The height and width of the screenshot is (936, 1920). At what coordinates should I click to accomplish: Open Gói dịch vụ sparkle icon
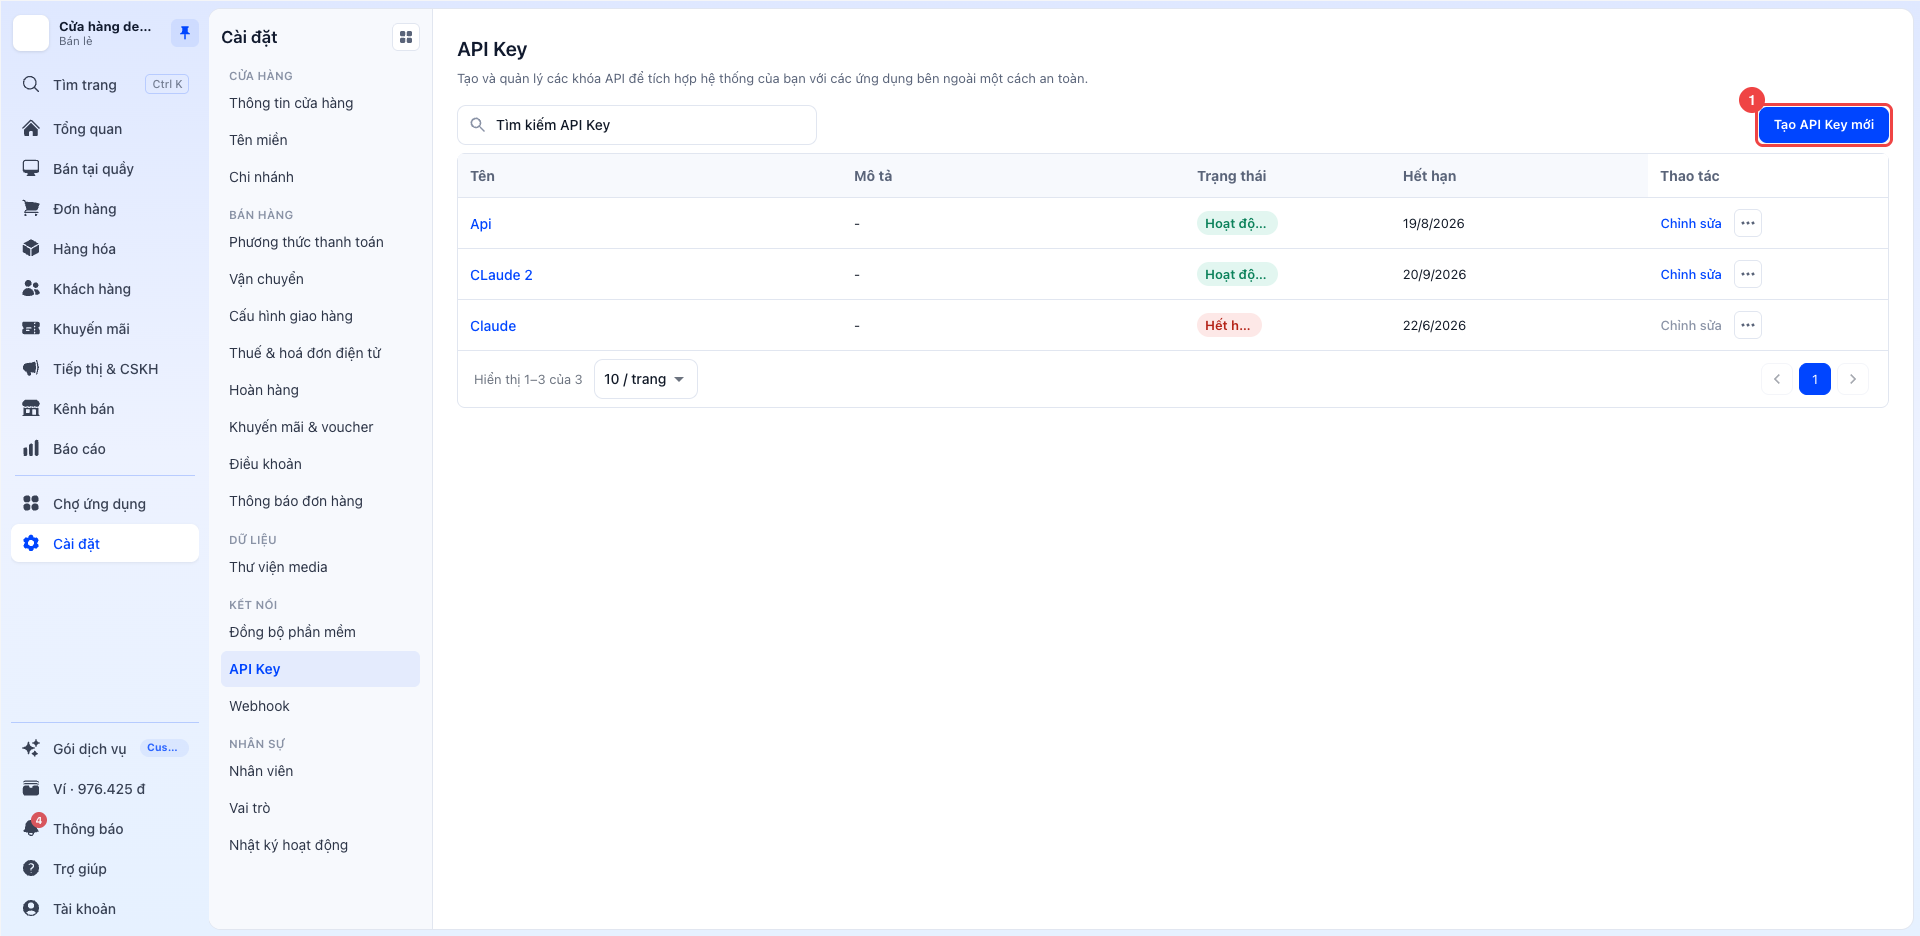click(31, 748)
